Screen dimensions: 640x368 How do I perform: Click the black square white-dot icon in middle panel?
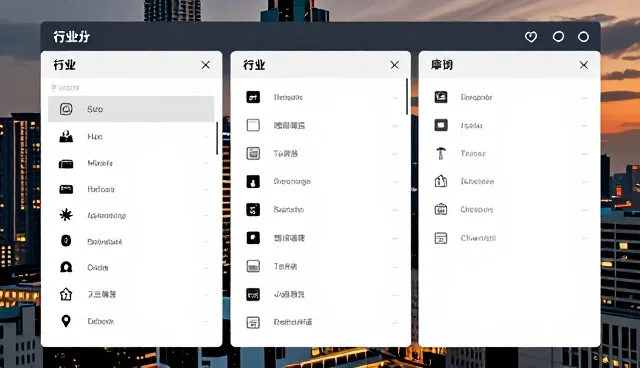click(x=253, y=237)
